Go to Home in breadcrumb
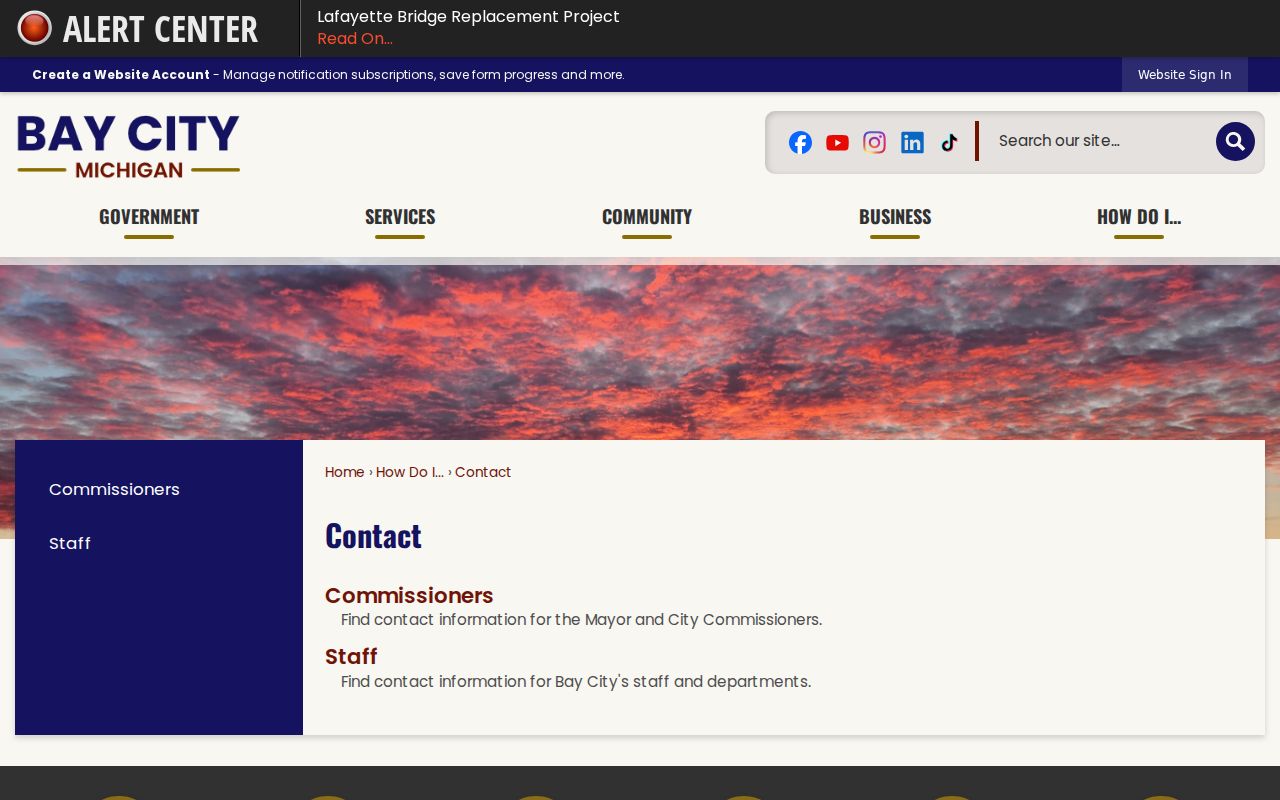1280x800 pixels. coord(344,472)
